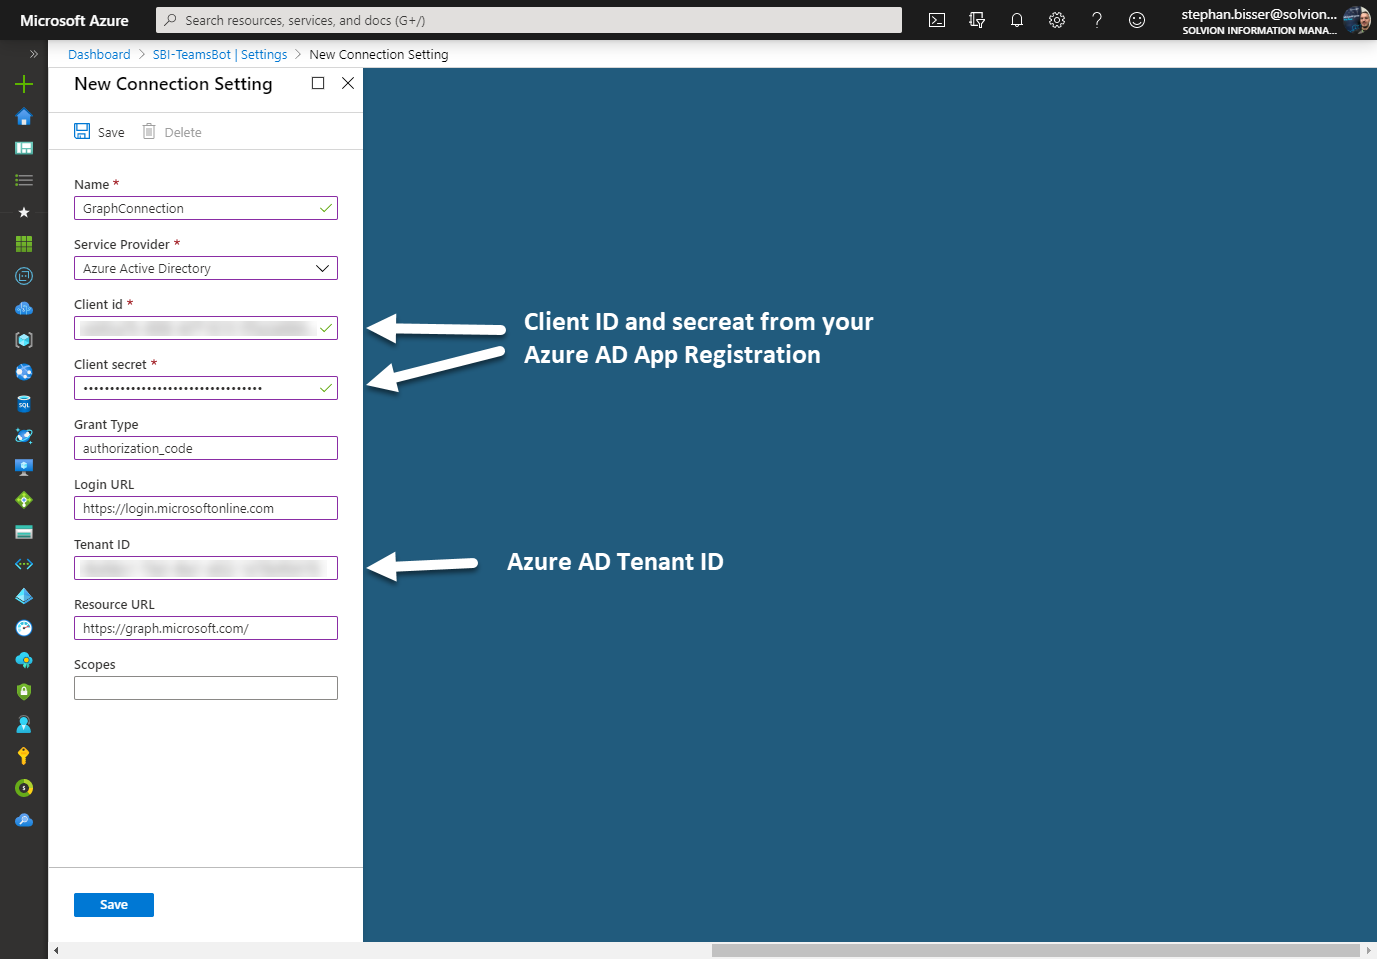The image size is (1377, 959).
Task: Open Azure Cosmos DB planet icon
Action: 24,436
